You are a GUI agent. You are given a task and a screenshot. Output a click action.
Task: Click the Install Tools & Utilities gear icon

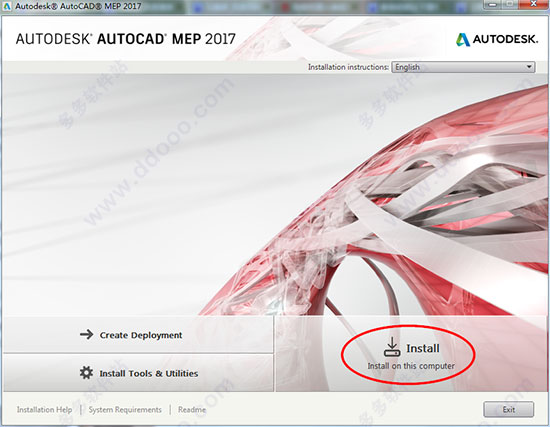(x=86, y=373)
